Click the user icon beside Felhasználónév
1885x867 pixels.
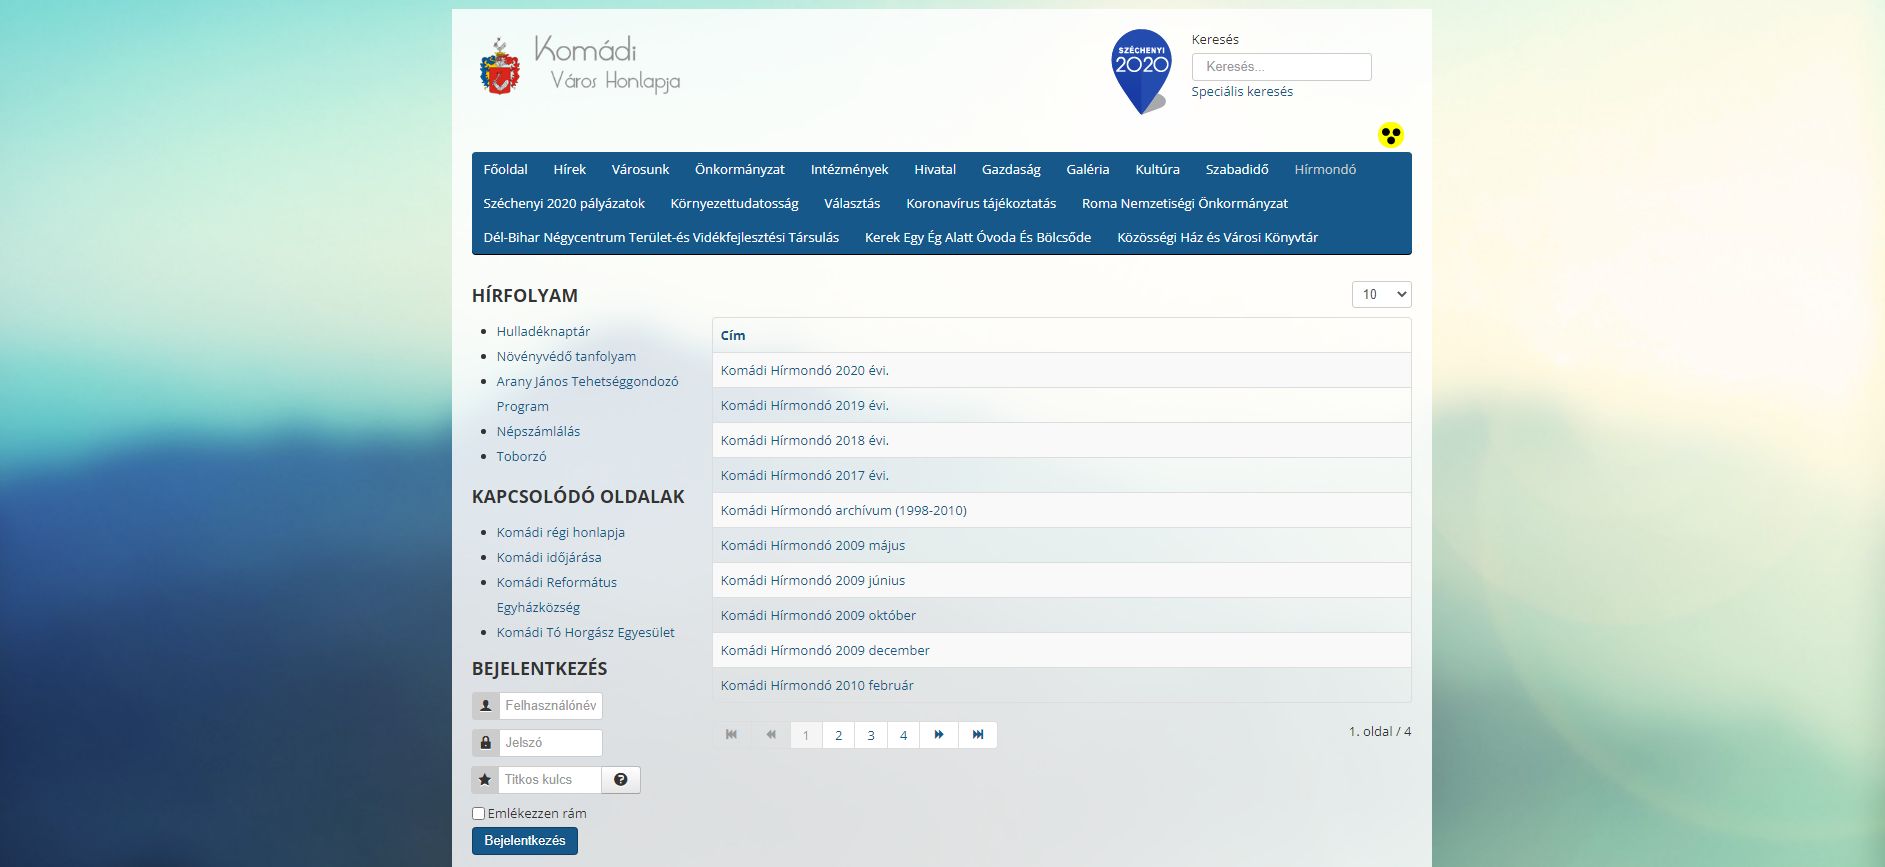point(485,706)
